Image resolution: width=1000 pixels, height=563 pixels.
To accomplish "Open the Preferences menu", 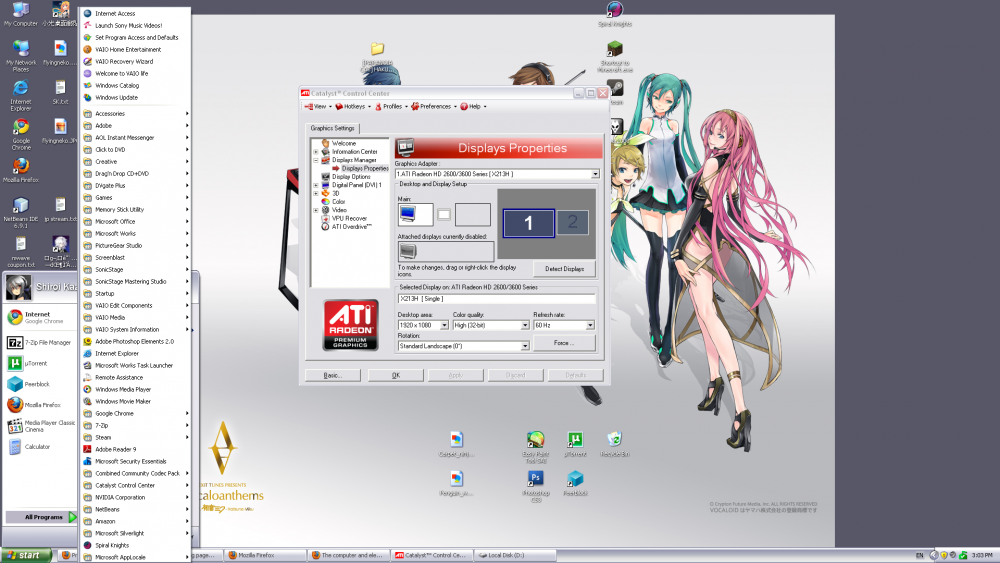I will [x=434, y=106].
